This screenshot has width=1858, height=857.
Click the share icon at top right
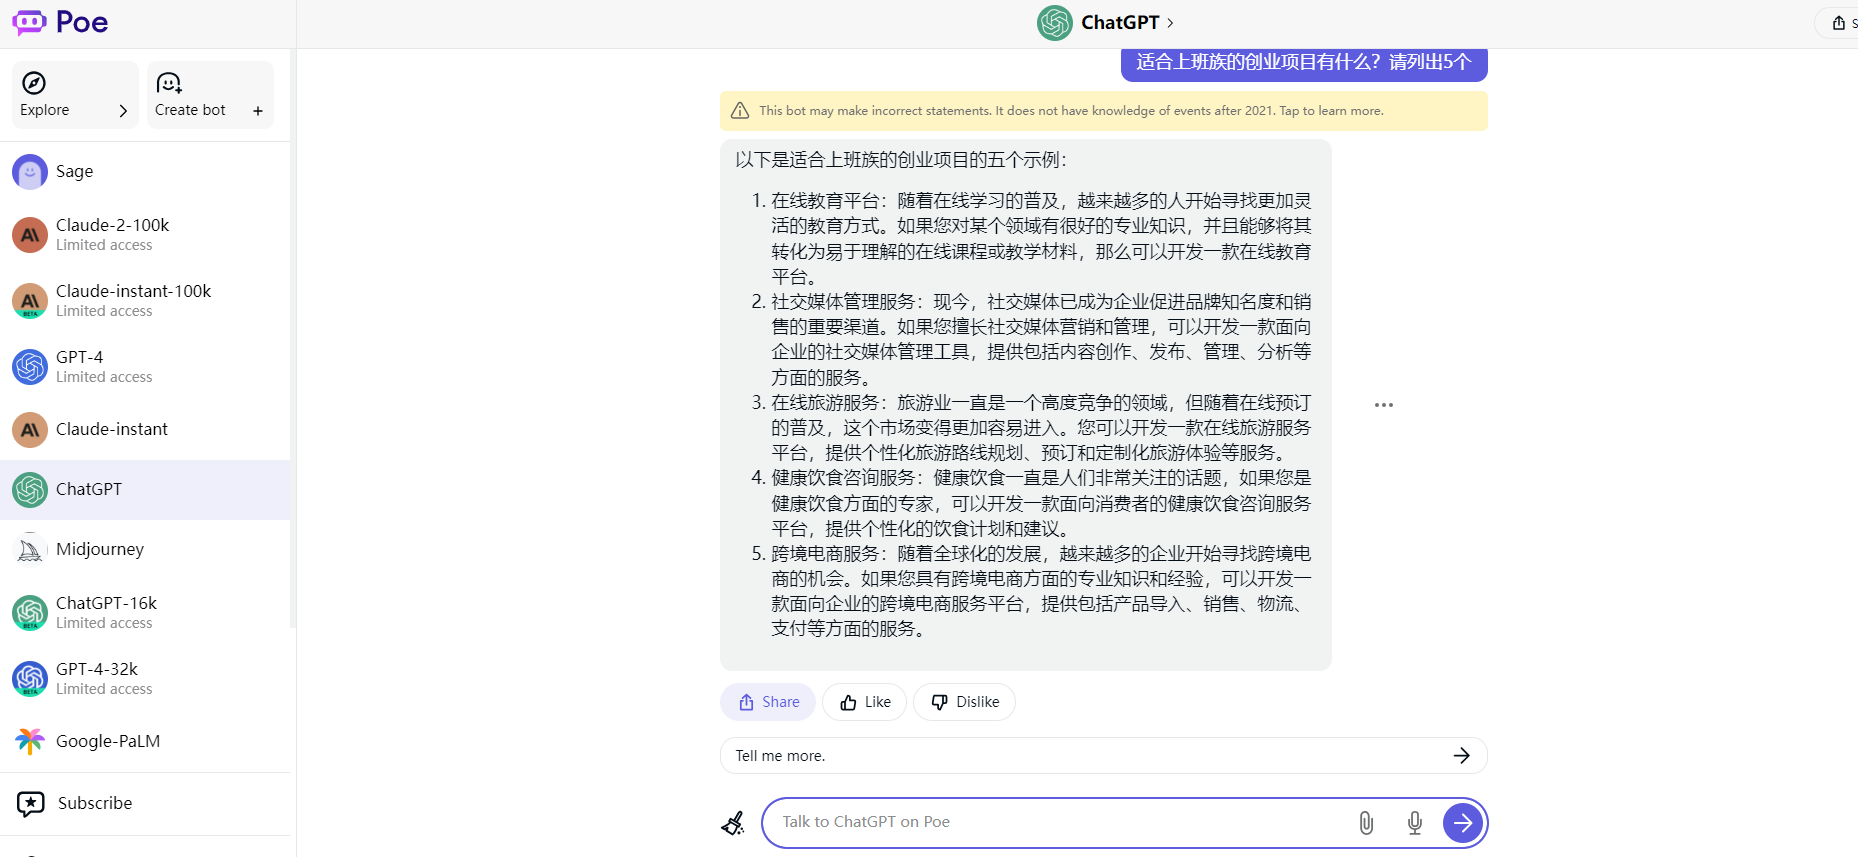click(x=1839, y=23)
